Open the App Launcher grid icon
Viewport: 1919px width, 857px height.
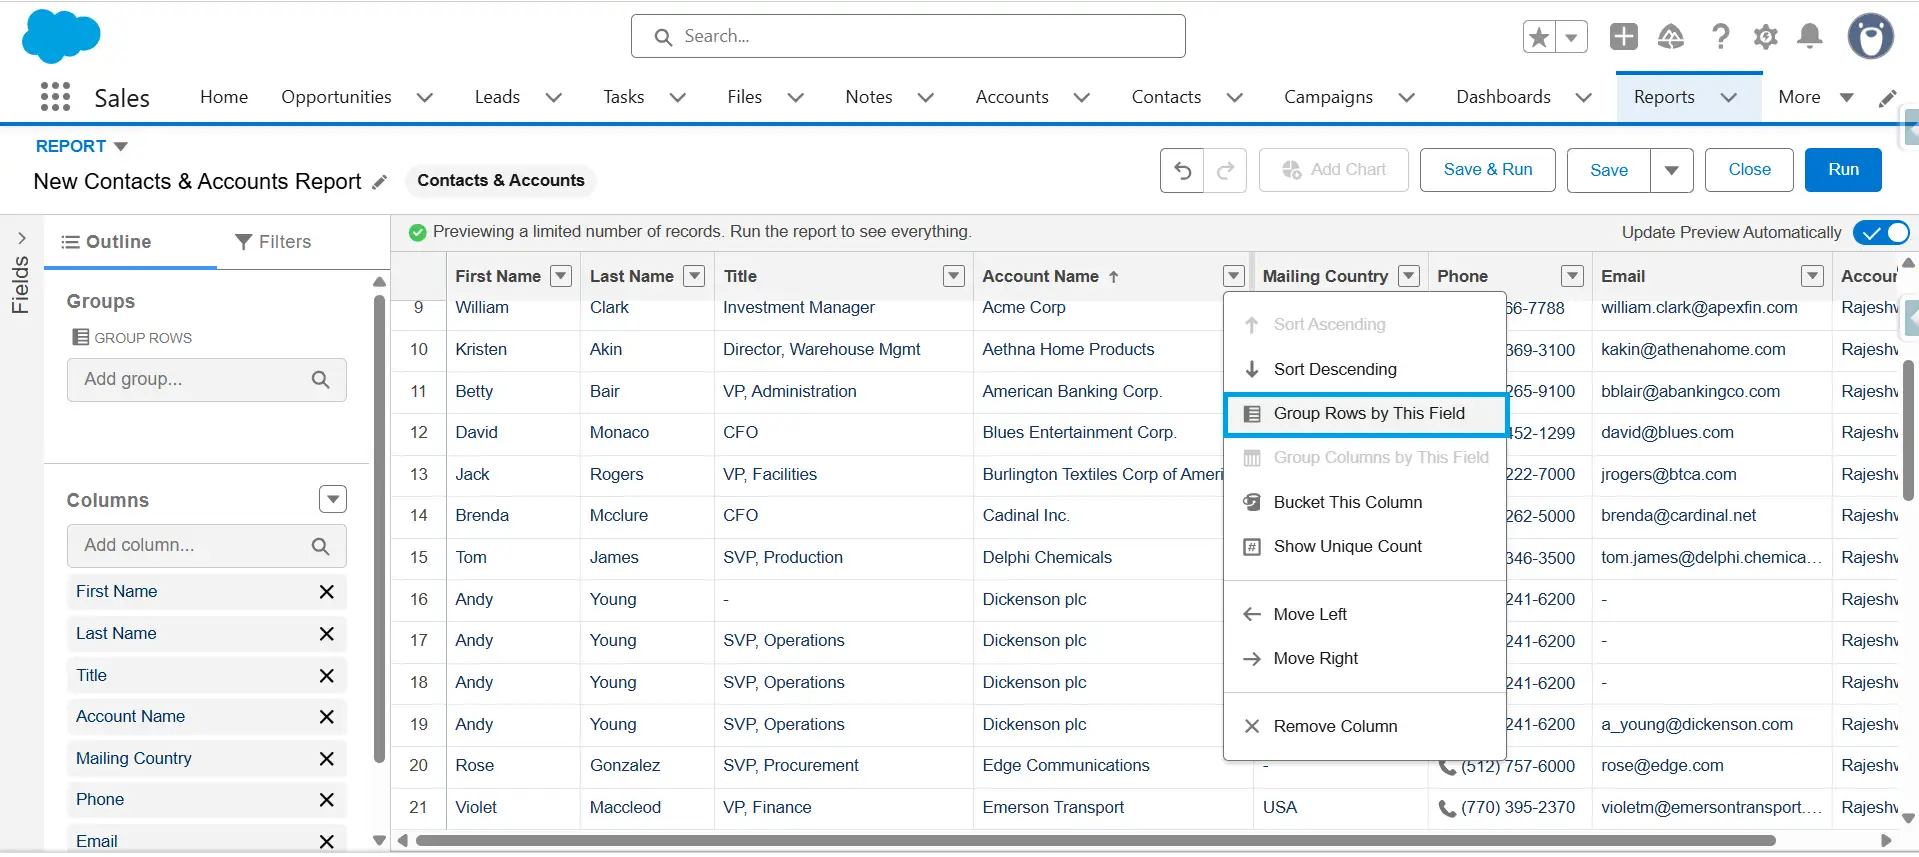tap(56, 97)
